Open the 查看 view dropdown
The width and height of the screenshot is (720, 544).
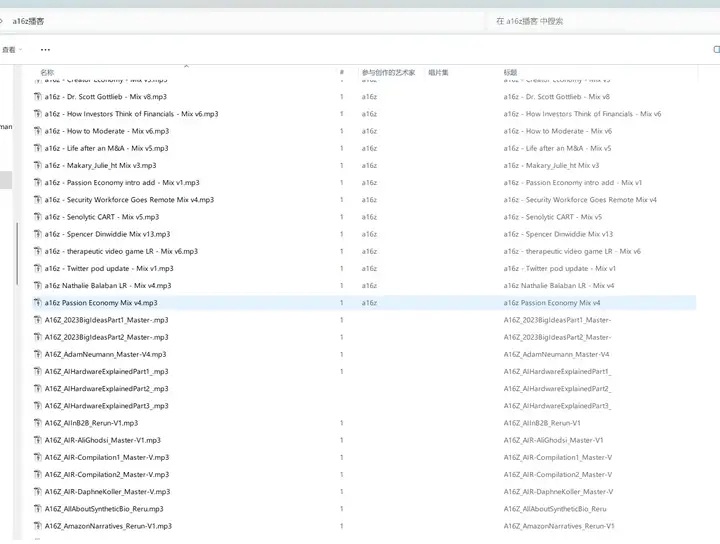coord(11,50)
